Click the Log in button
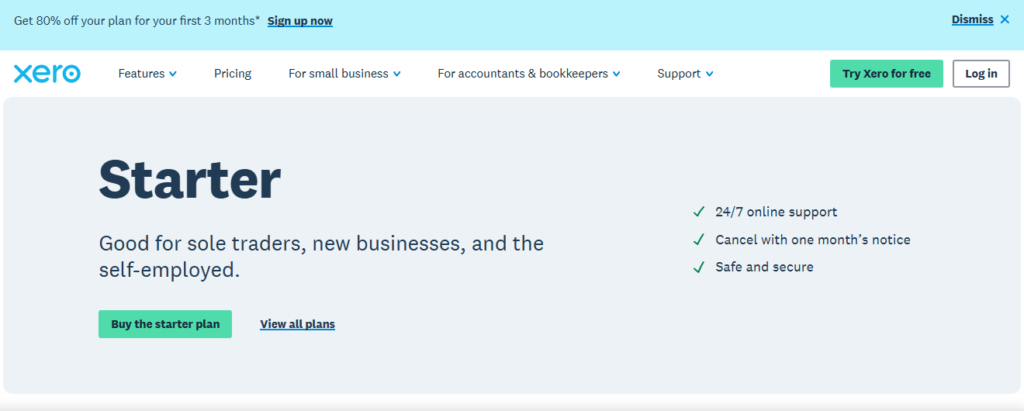 (x=981, y=74)
